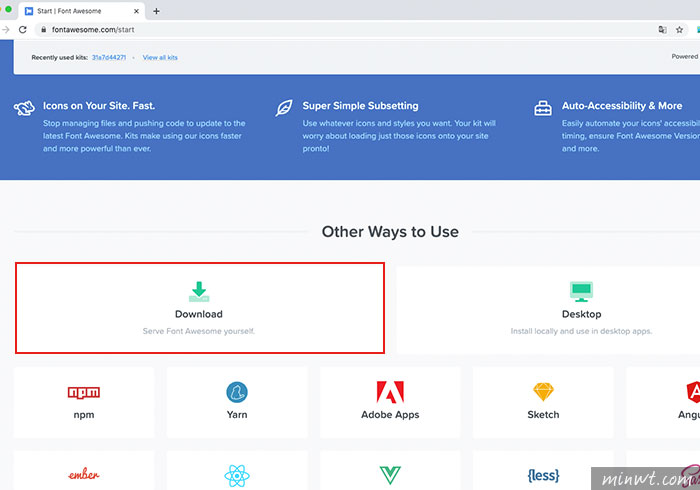This screenshot has height=490, width=700.
Task: Reload the page with the refresh icon
Action: point(23,29)
